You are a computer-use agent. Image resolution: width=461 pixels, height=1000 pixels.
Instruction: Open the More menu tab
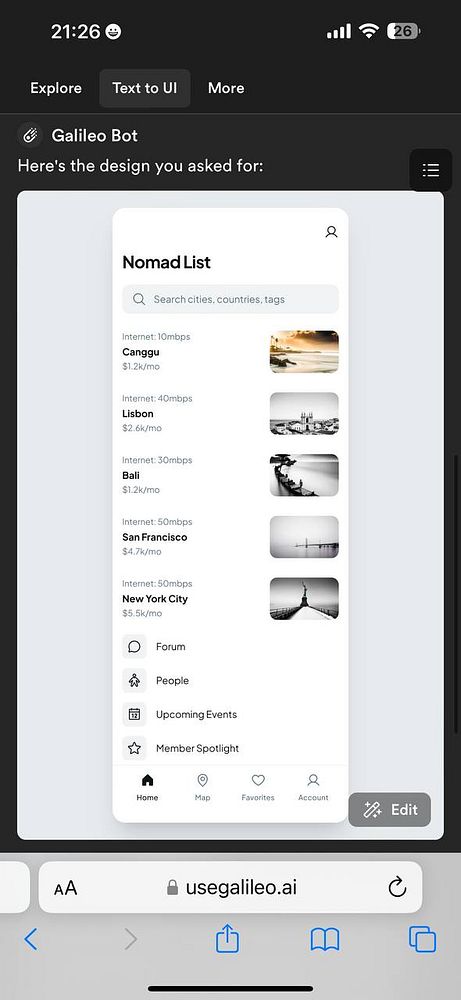click(x=226, y=88)
